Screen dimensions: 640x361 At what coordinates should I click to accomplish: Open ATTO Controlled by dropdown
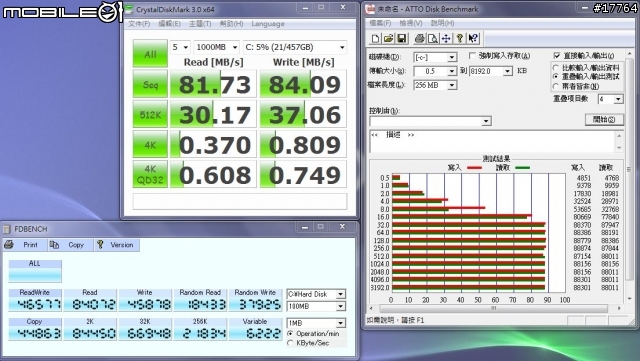click(430, 121)
